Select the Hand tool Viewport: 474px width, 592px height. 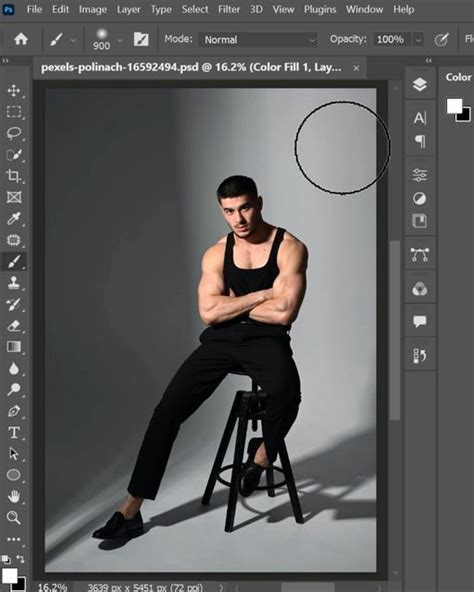click(x=14, y=496)
